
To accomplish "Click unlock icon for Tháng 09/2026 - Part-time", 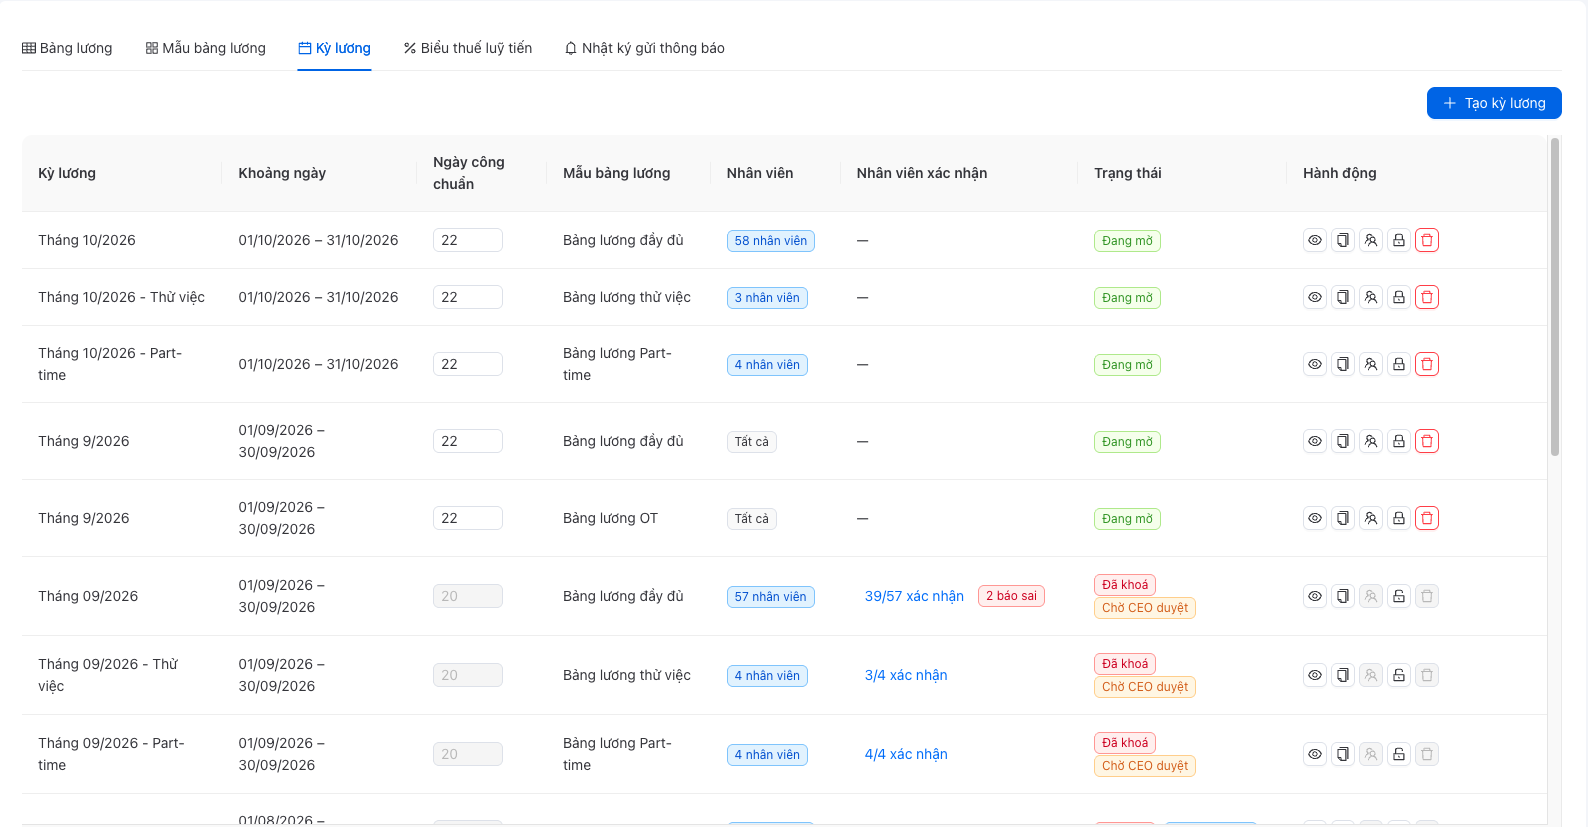I will pyautogui.click(x=1399, y=754).
